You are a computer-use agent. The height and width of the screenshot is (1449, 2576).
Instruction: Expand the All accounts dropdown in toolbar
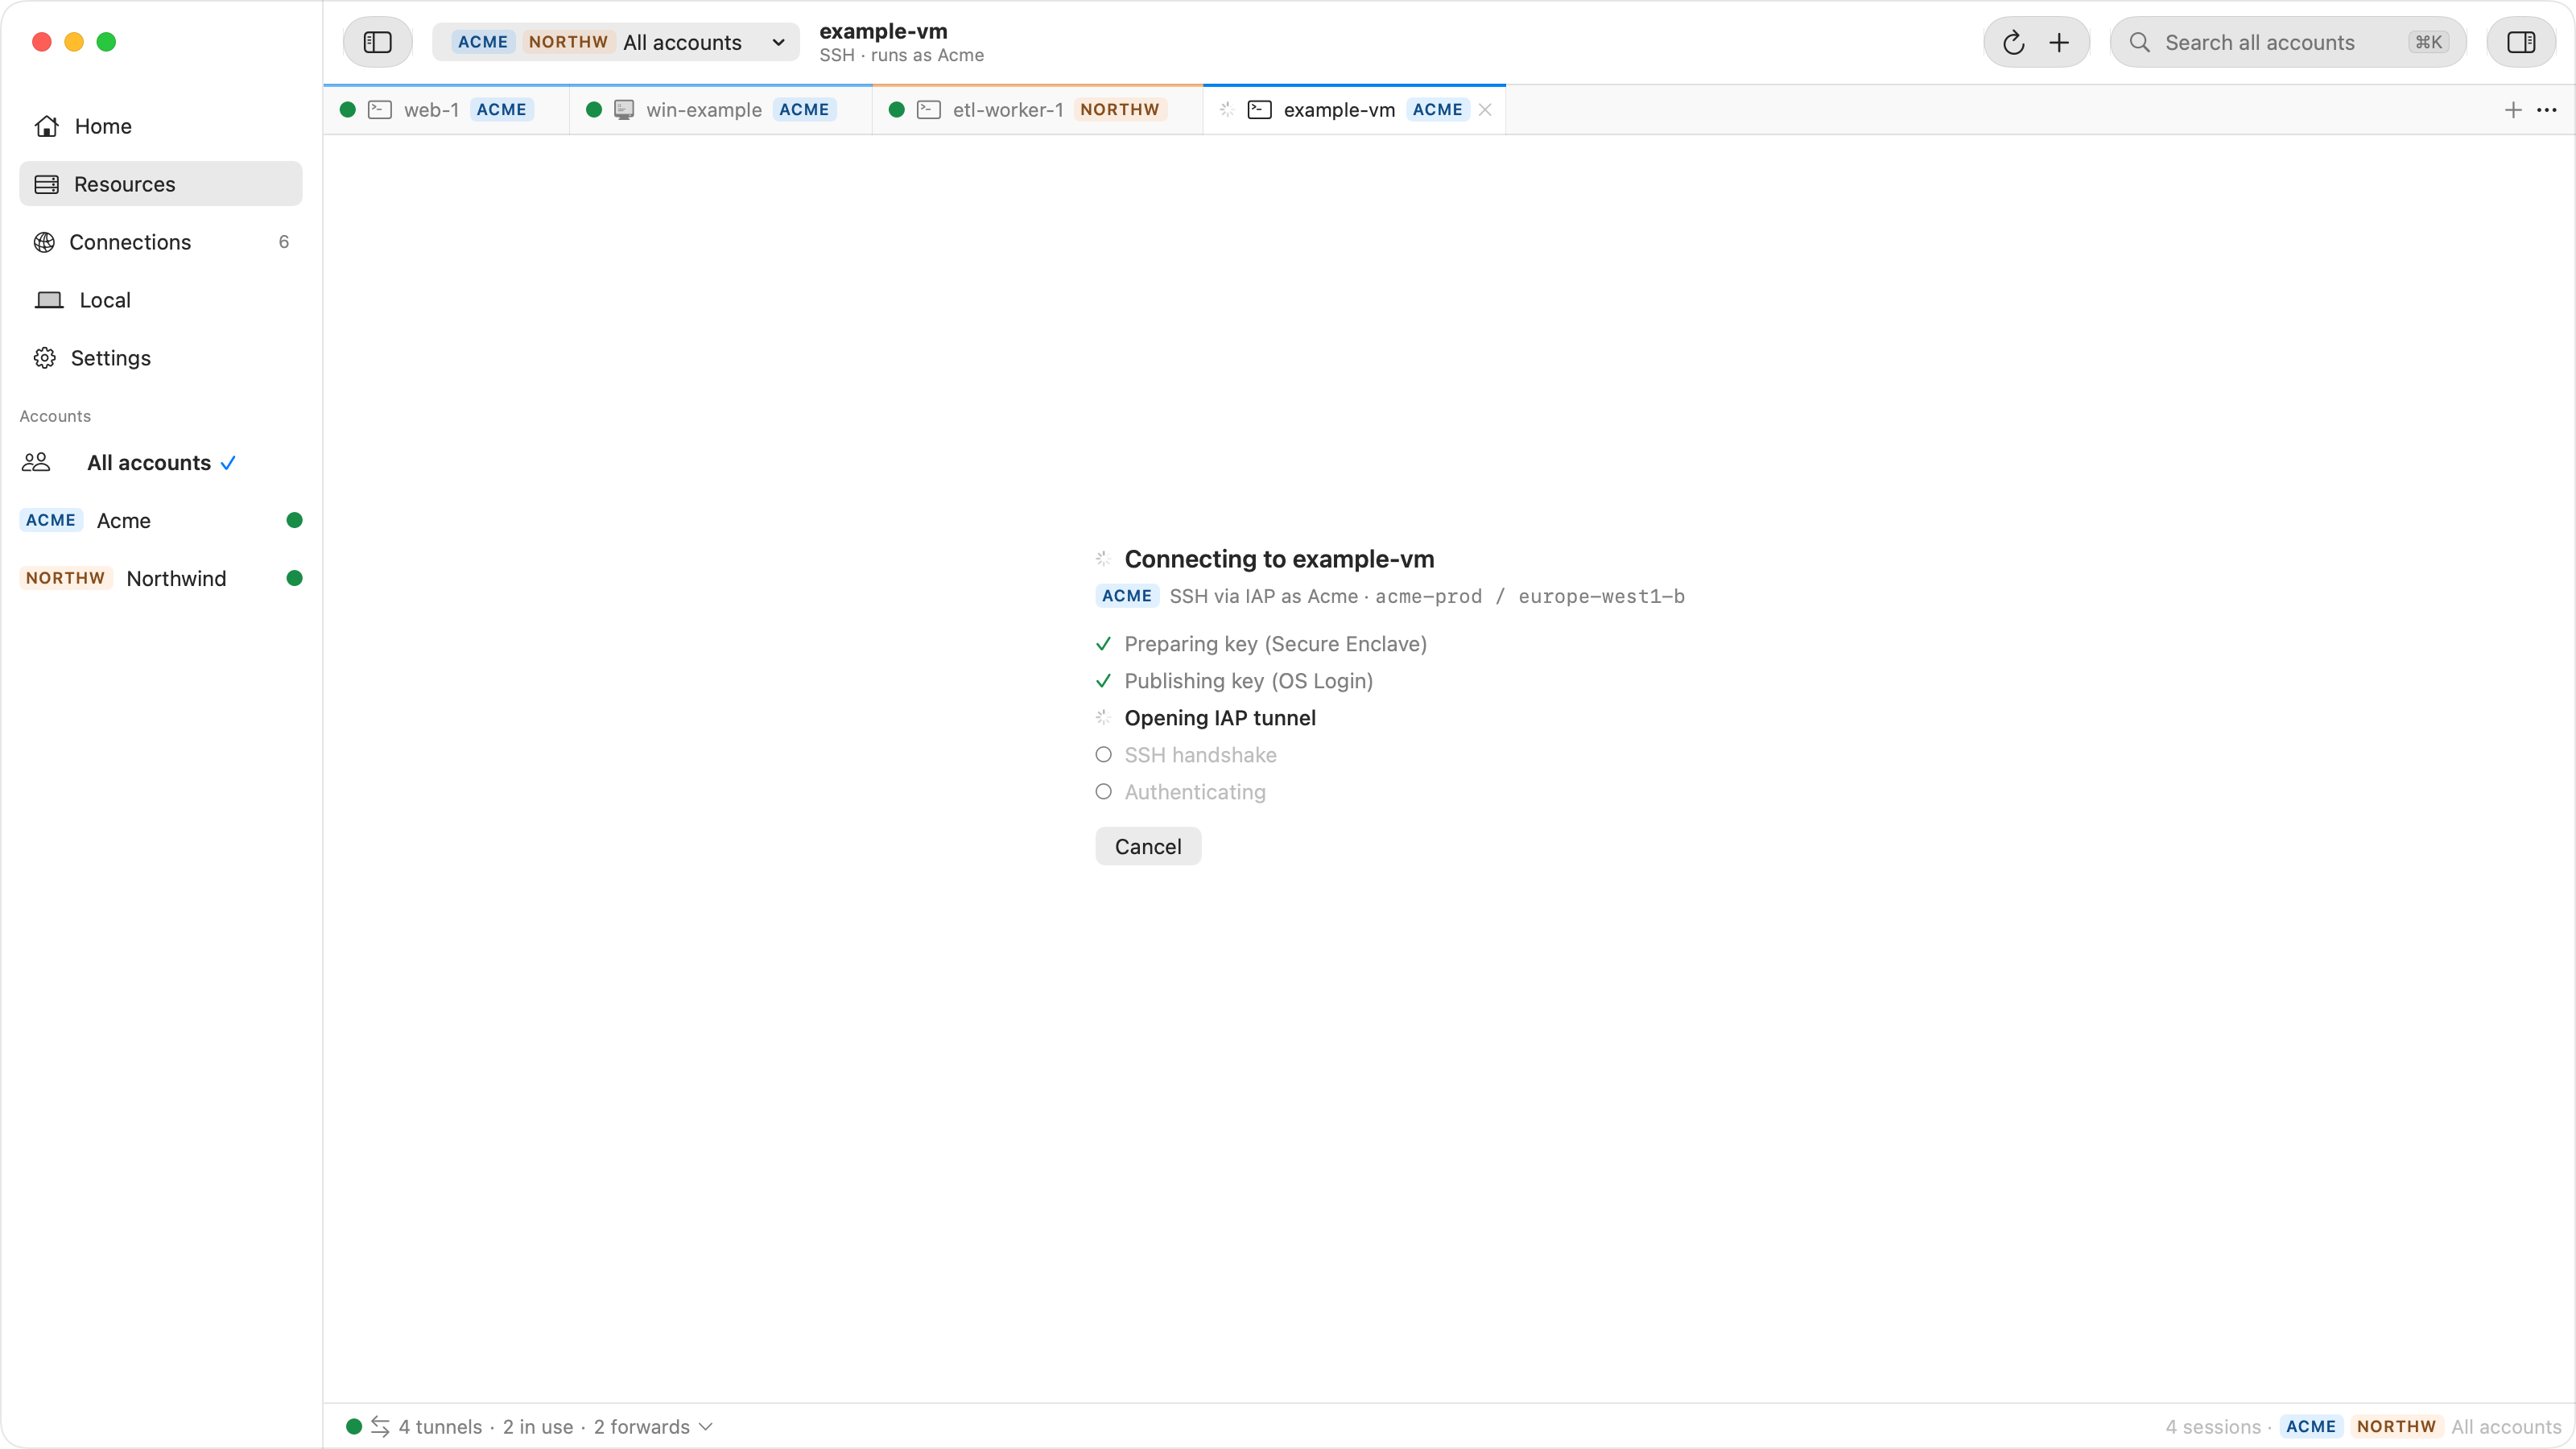615,42
